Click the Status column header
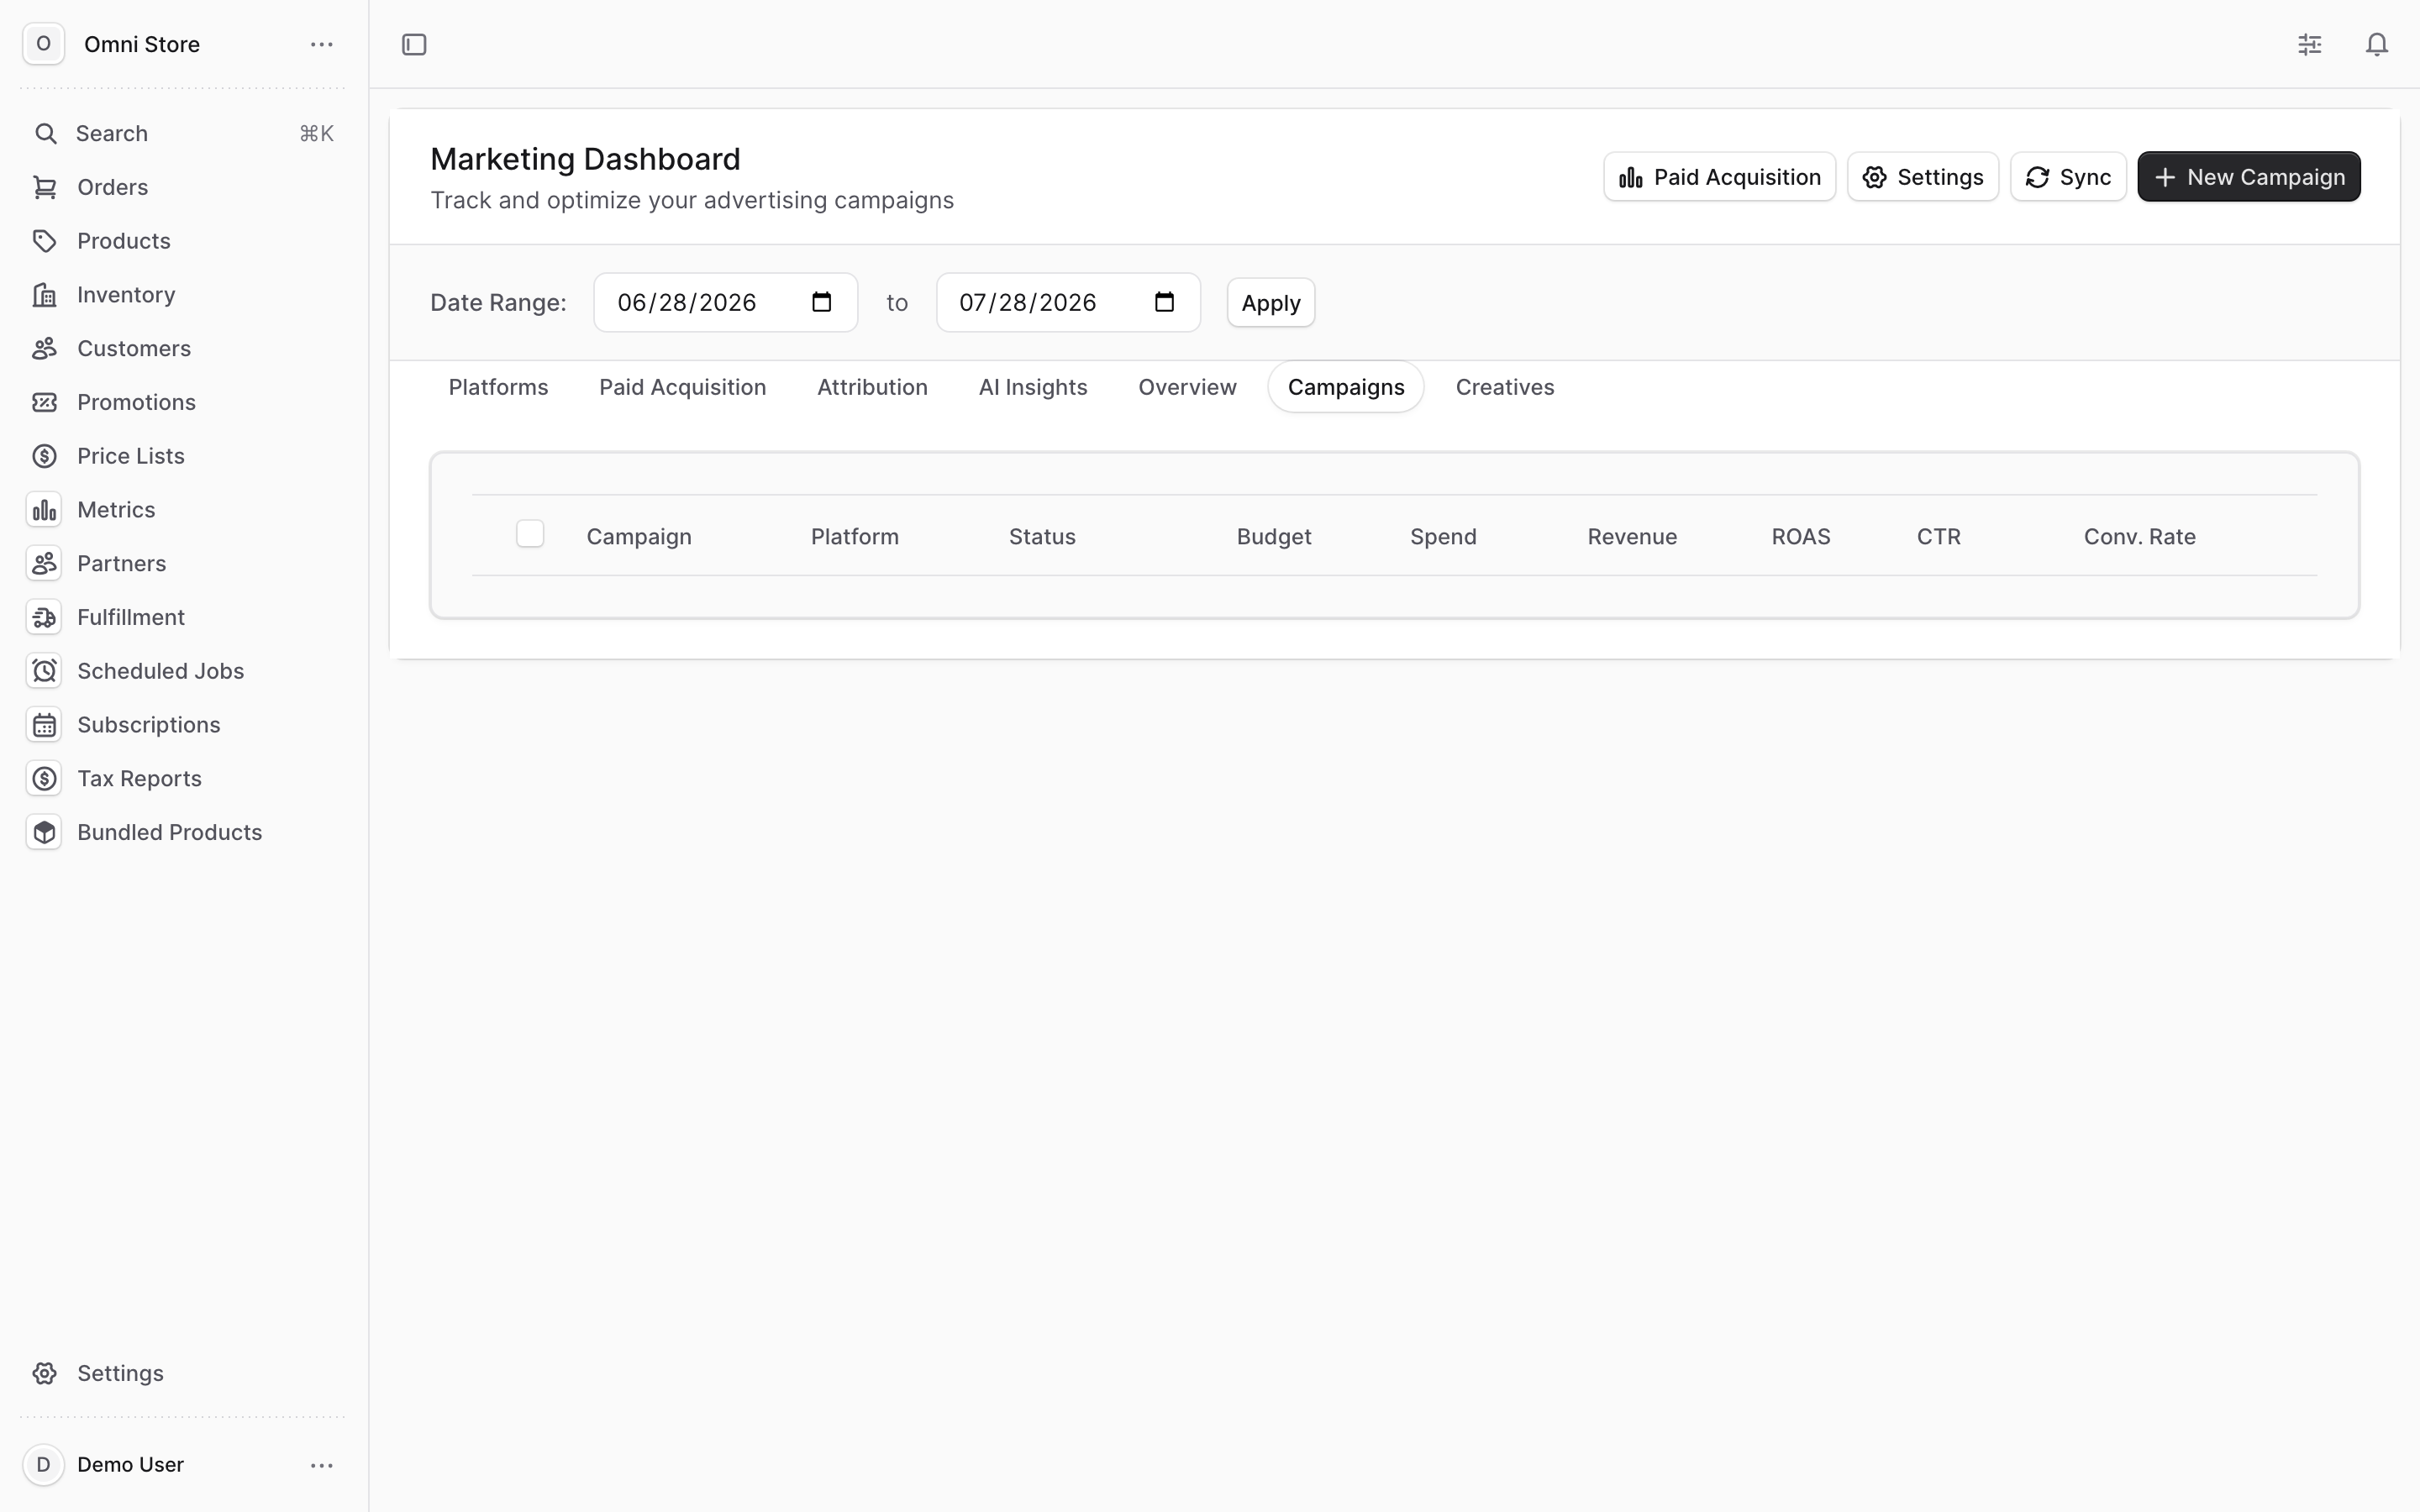The width and height of the screenshot is (2420, 1512). pos(1042,537)
